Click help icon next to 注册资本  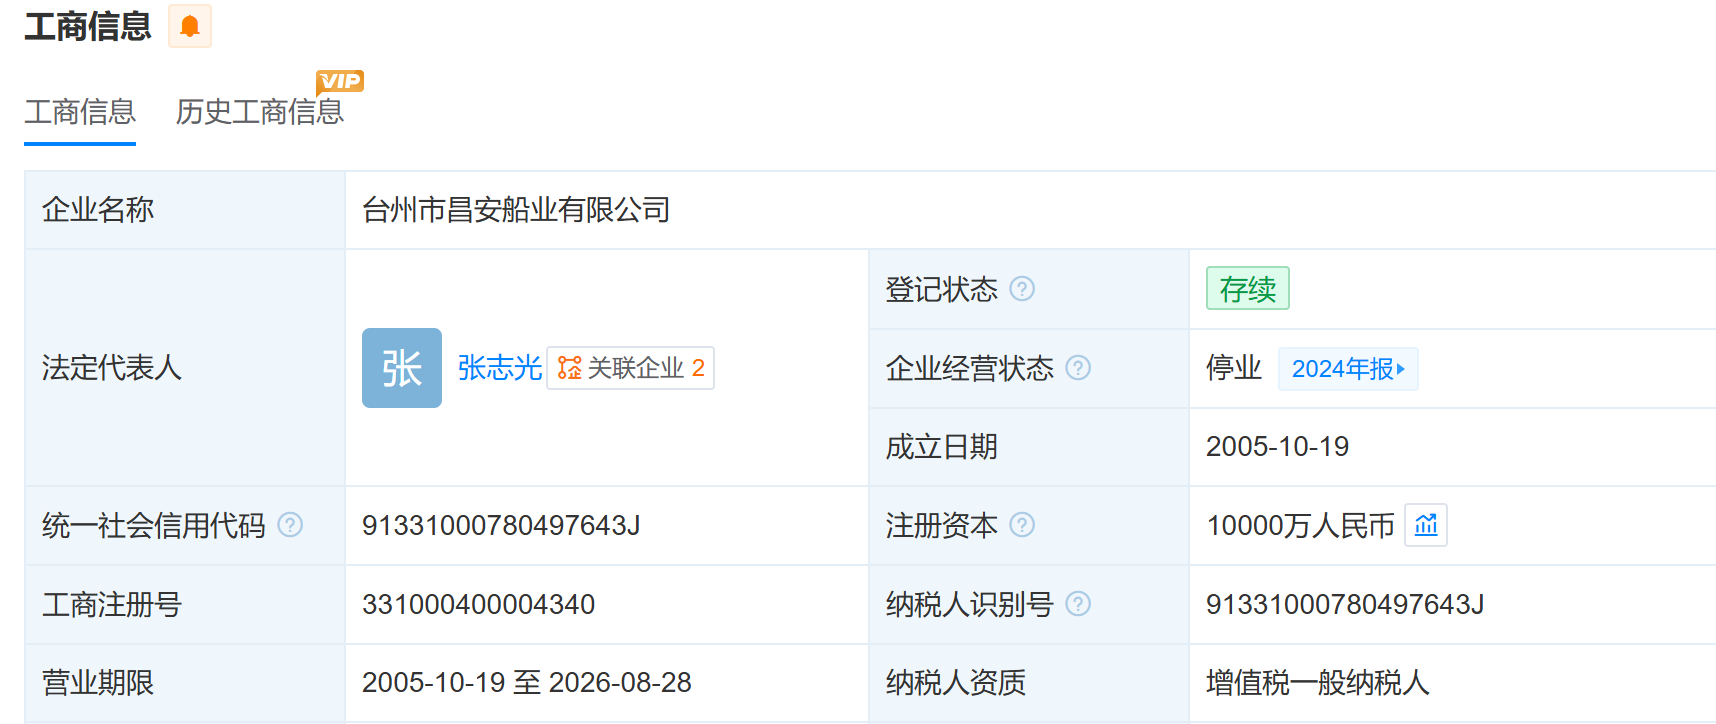1022,525
